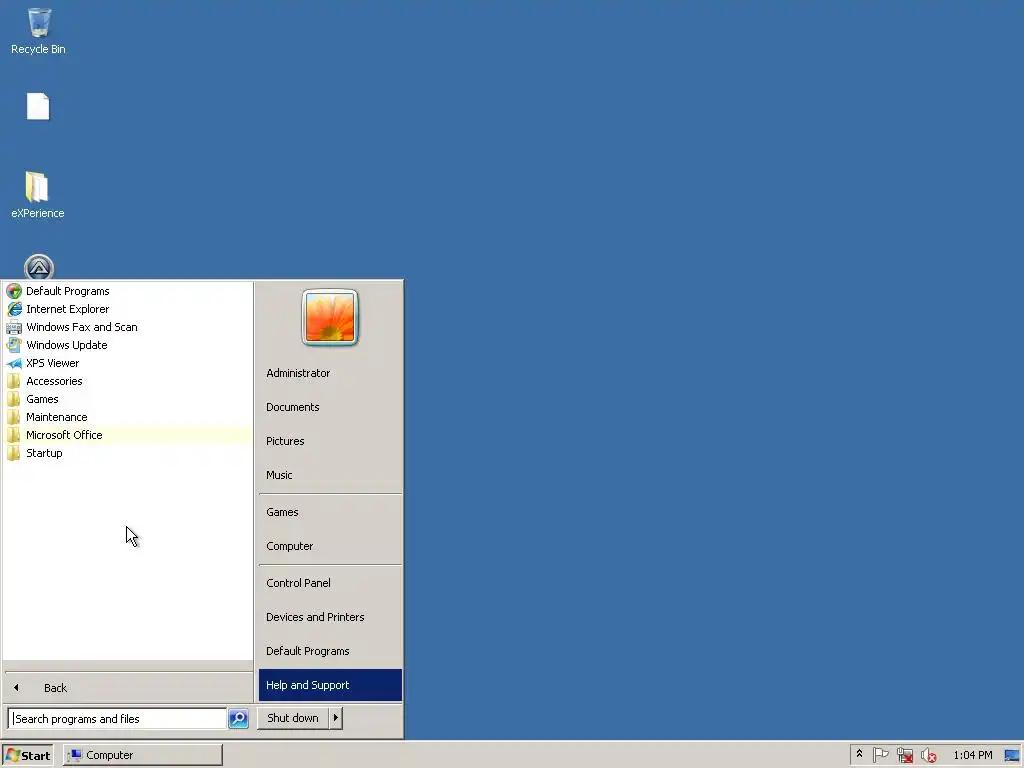Open Help and Support

point(330,685)
